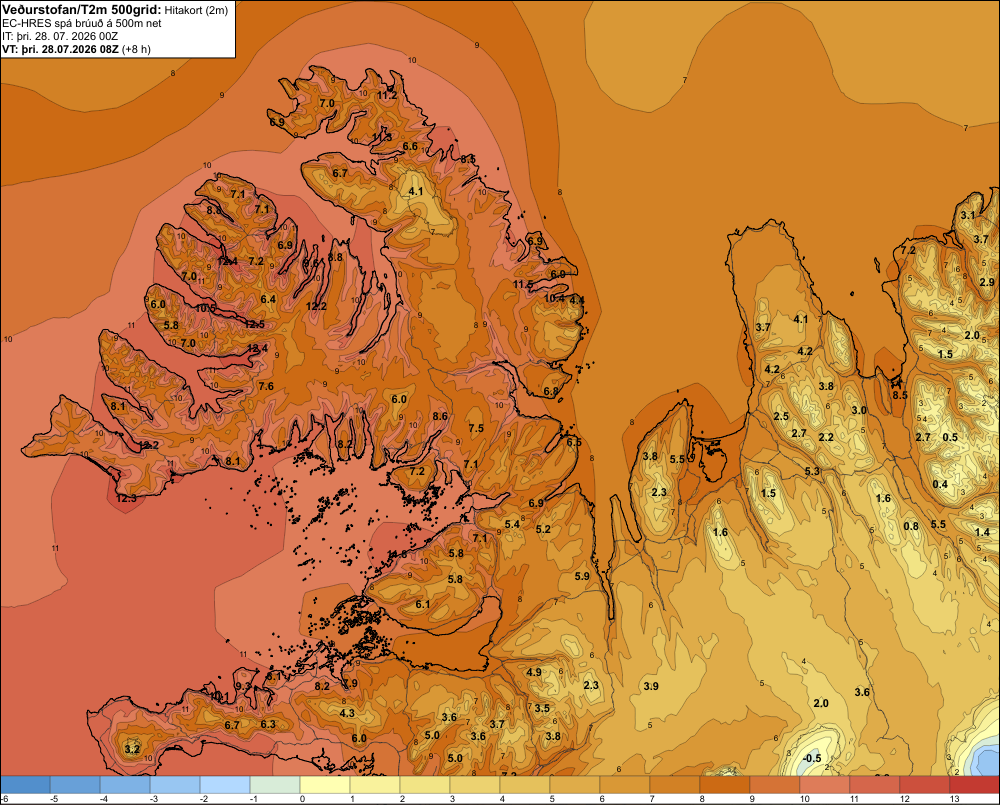Click the 7.5 temperature value inland
The height and width of the screenshot is (805, 1000).
coord(476,429)
